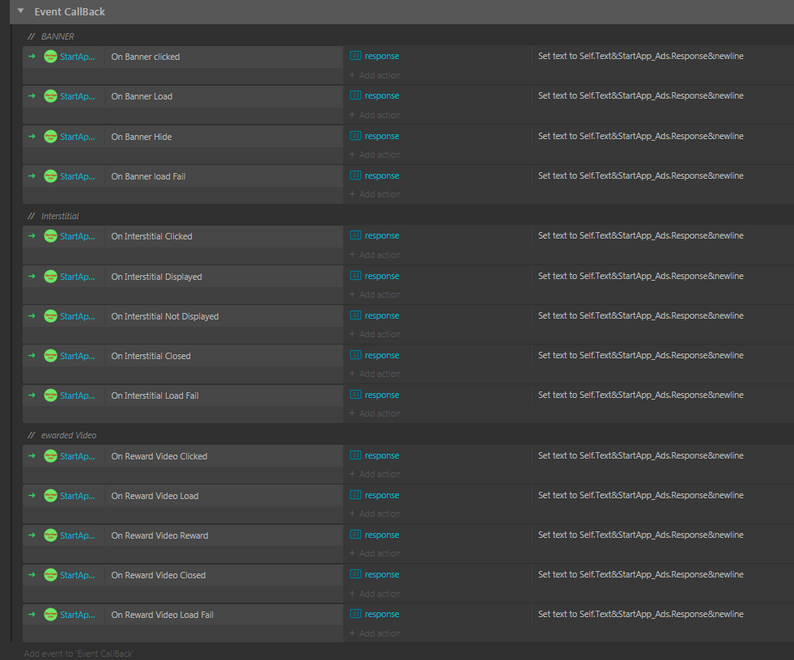Click Set text action for On Interstitial Load Fail
This screenshot has width=794, height=660.
coord(641,395)
